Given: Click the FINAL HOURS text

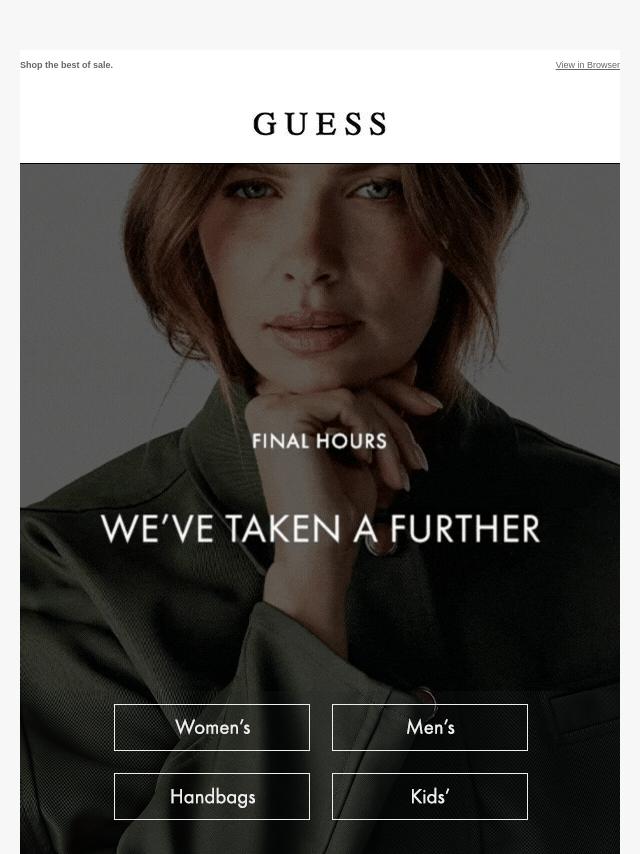Looking at the screenshot, I should [x=320, y=441].
